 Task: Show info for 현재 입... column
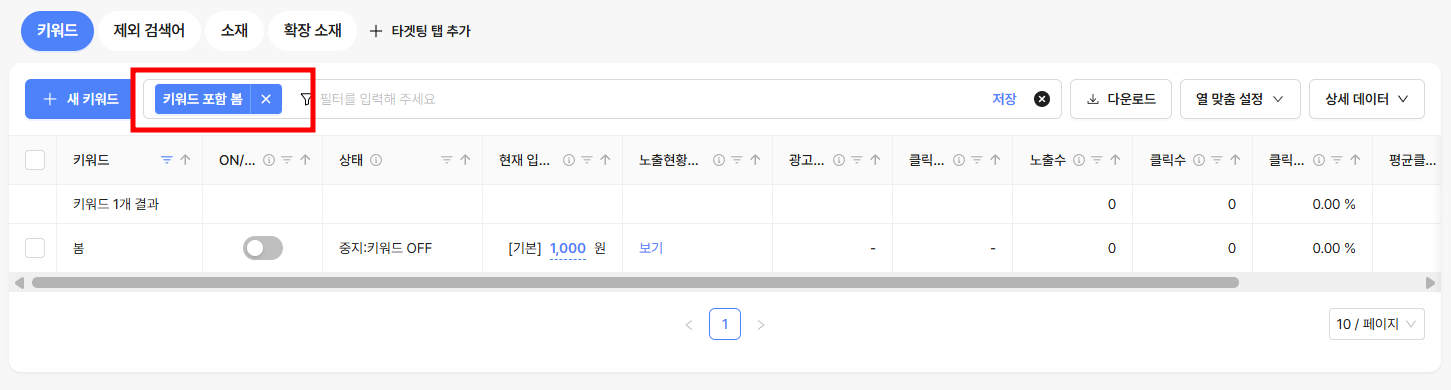pos(568,160)
